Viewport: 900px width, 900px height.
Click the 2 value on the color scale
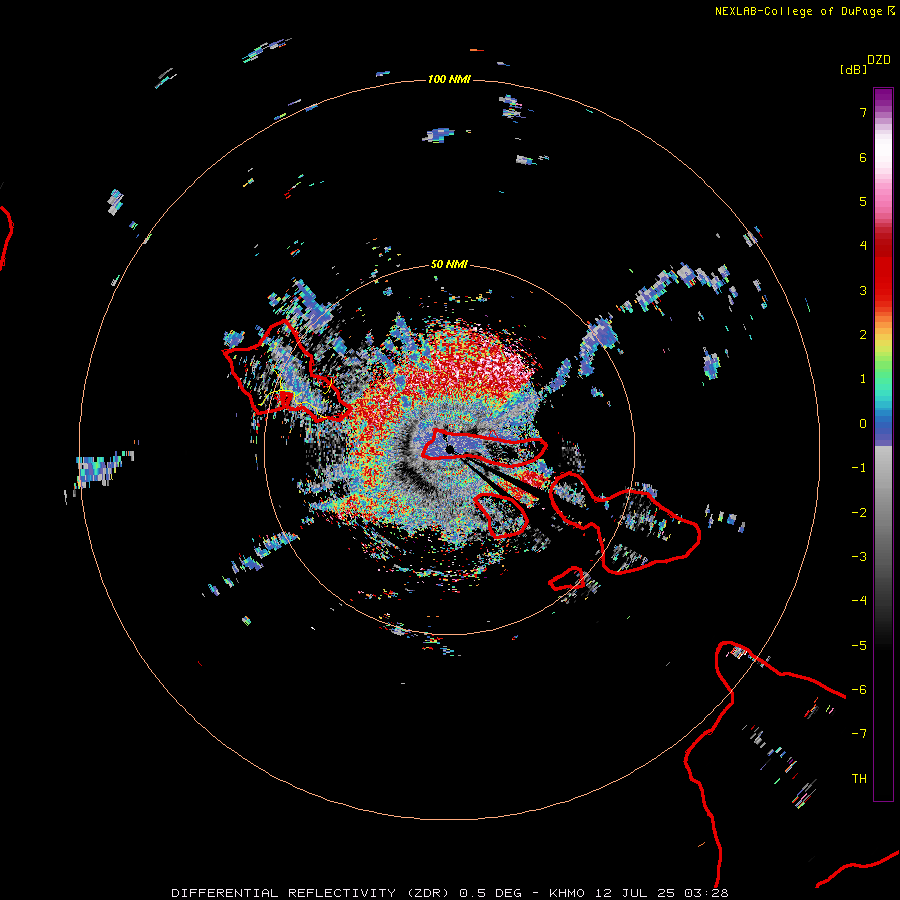tap(863, 335)
